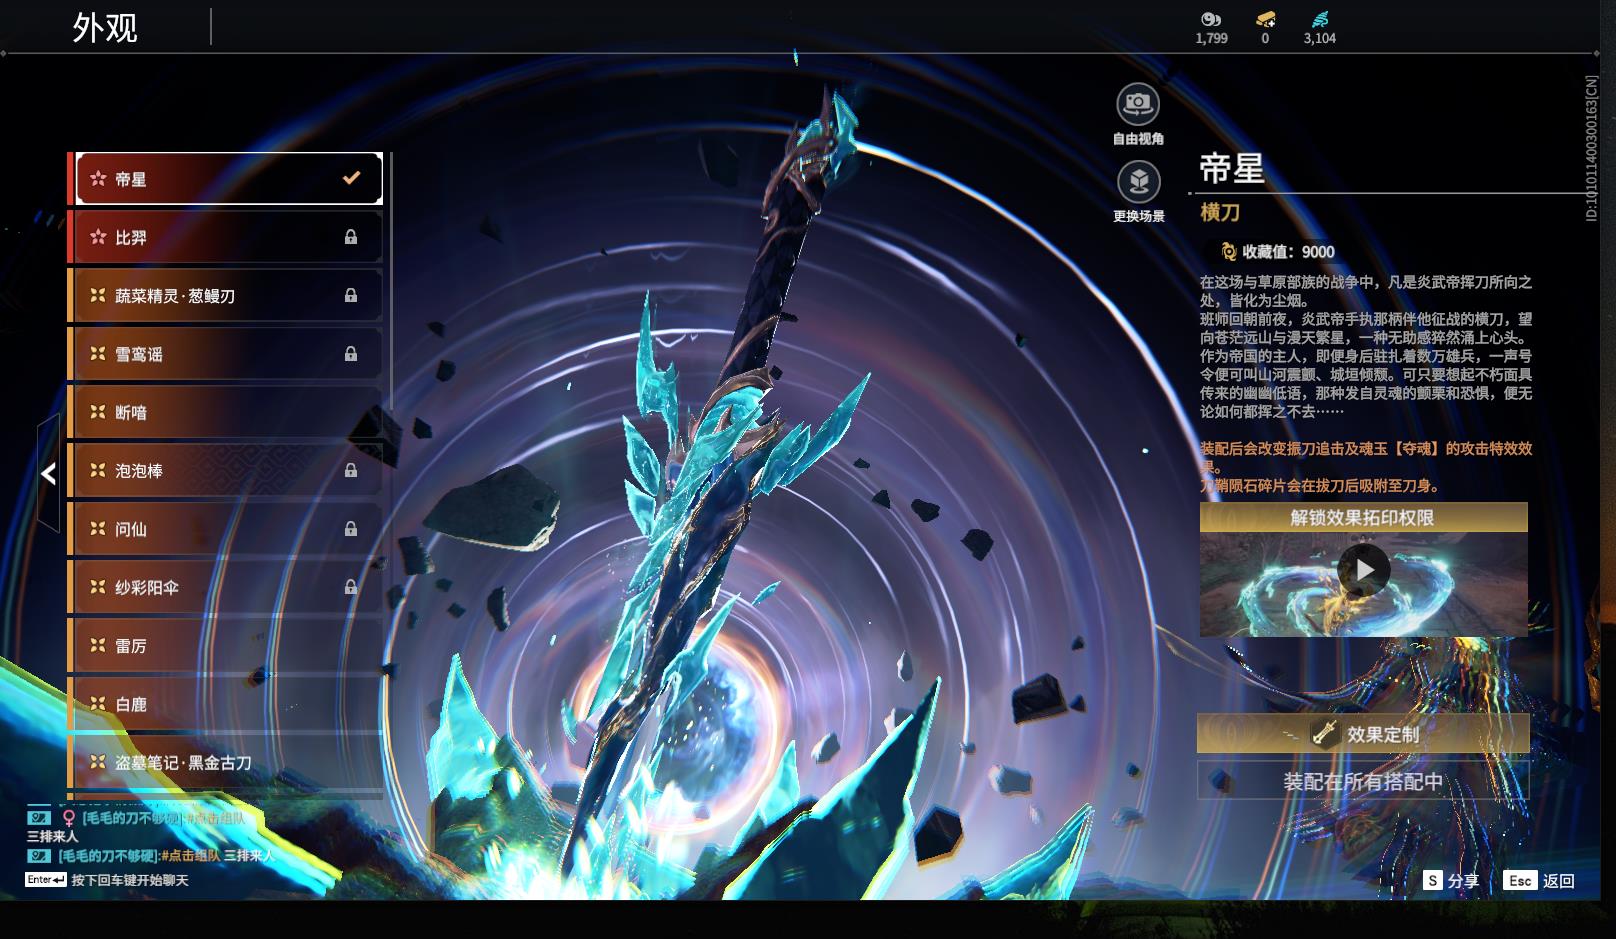Select the equipped 帝星 skin checkmark
1616x939 pixels.
point(351,178)
